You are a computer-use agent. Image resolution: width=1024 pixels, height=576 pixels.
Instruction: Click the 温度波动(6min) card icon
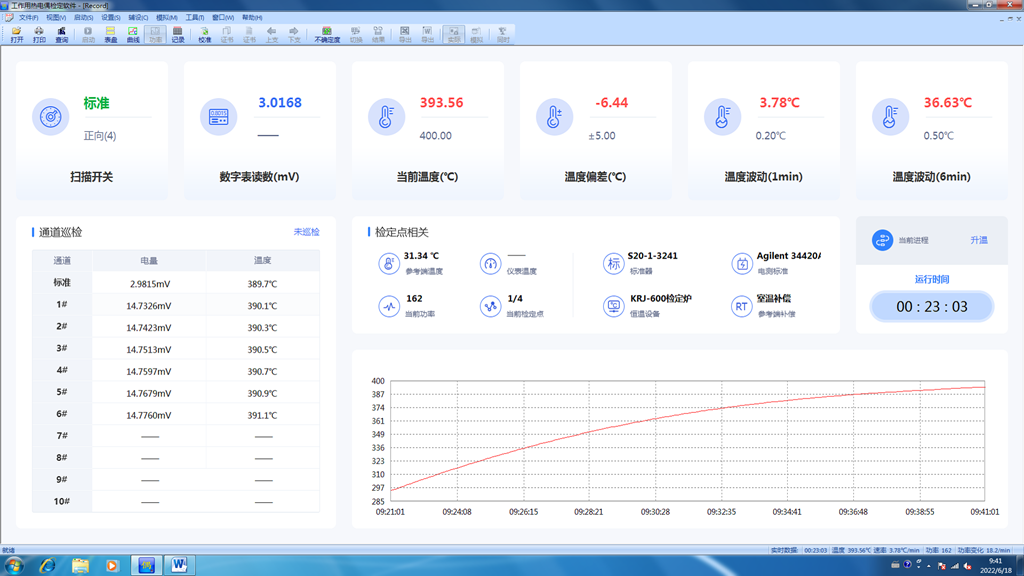890,117
